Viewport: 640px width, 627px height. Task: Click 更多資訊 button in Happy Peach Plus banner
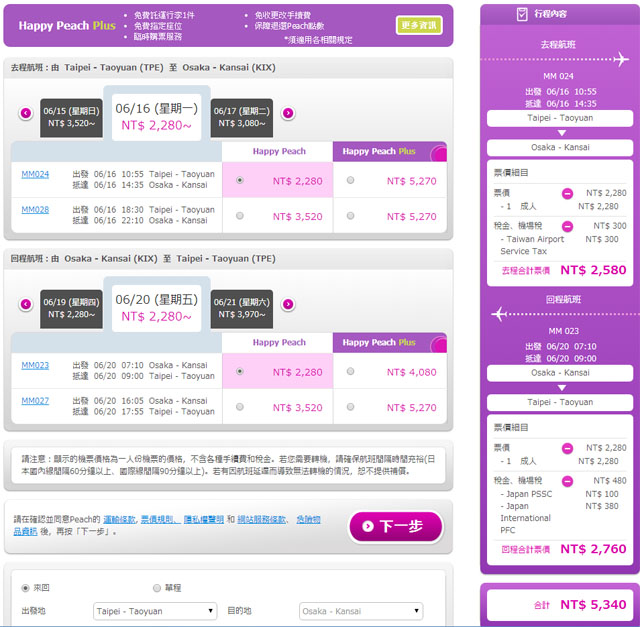pyautogui.click(x=419, y=25)
